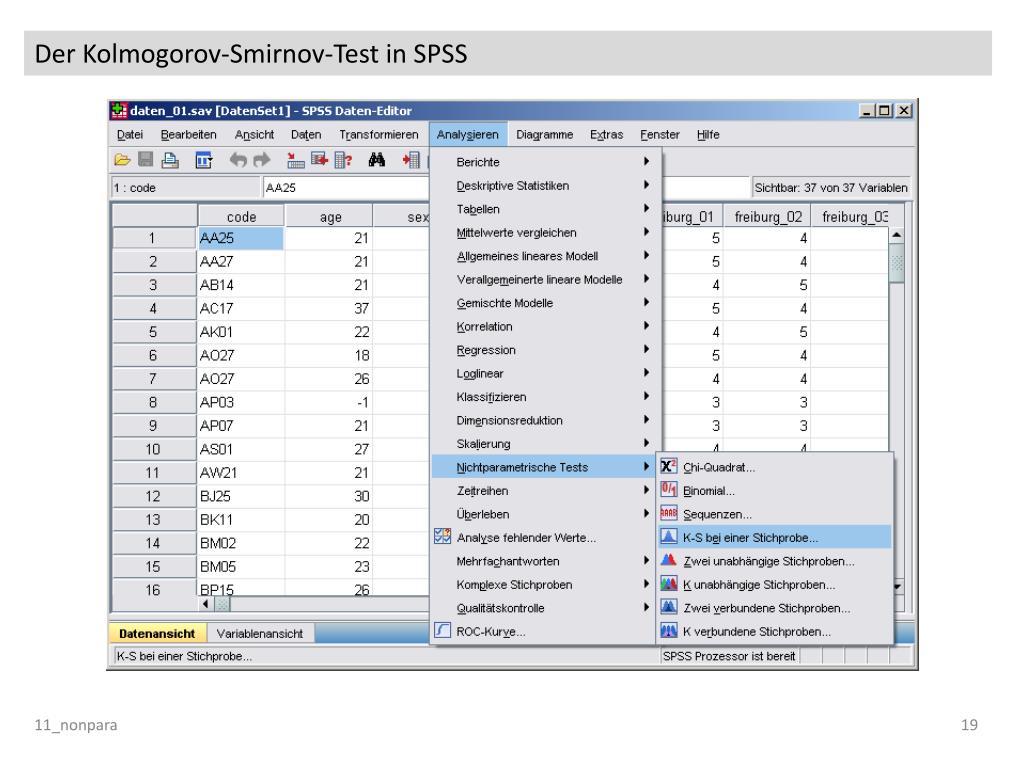Viewport: 1024px width, 768px height.
Task: Open the Bearbeiten menu
Action: [188, 135]
